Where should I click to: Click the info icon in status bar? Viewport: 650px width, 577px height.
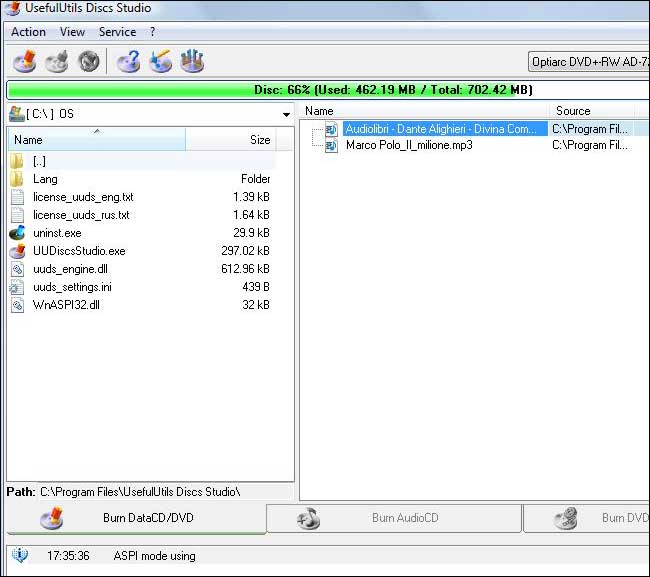19,556
